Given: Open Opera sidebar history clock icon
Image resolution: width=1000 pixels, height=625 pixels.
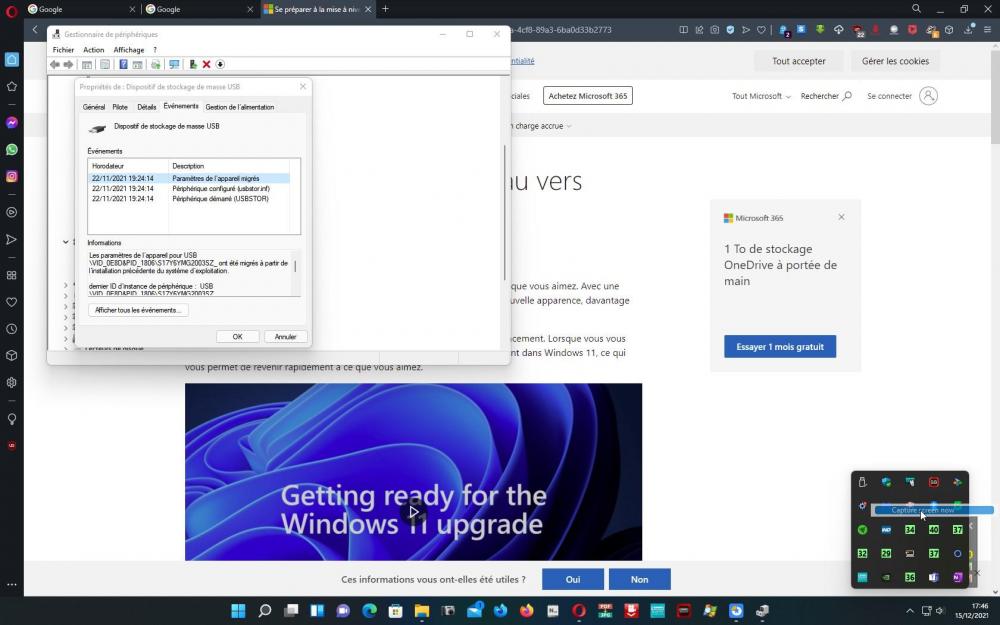Looking at the screenshot, I should click(x=12, y=329).
